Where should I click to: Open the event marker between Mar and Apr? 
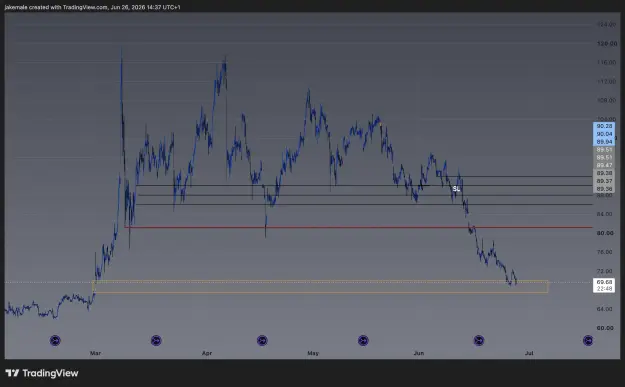156,340
